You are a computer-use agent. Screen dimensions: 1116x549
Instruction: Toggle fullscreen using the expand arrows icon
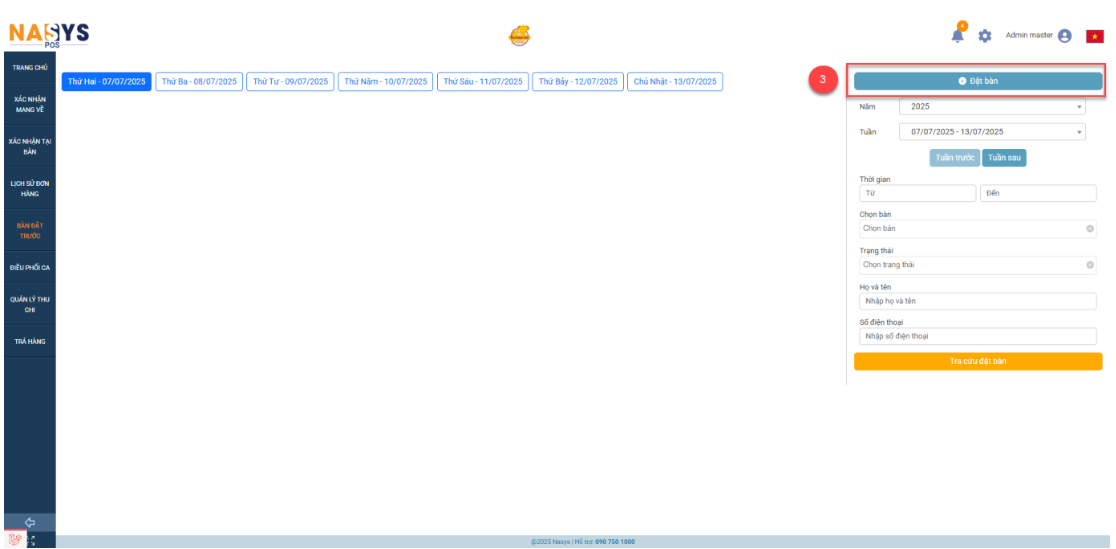(31, 540)
